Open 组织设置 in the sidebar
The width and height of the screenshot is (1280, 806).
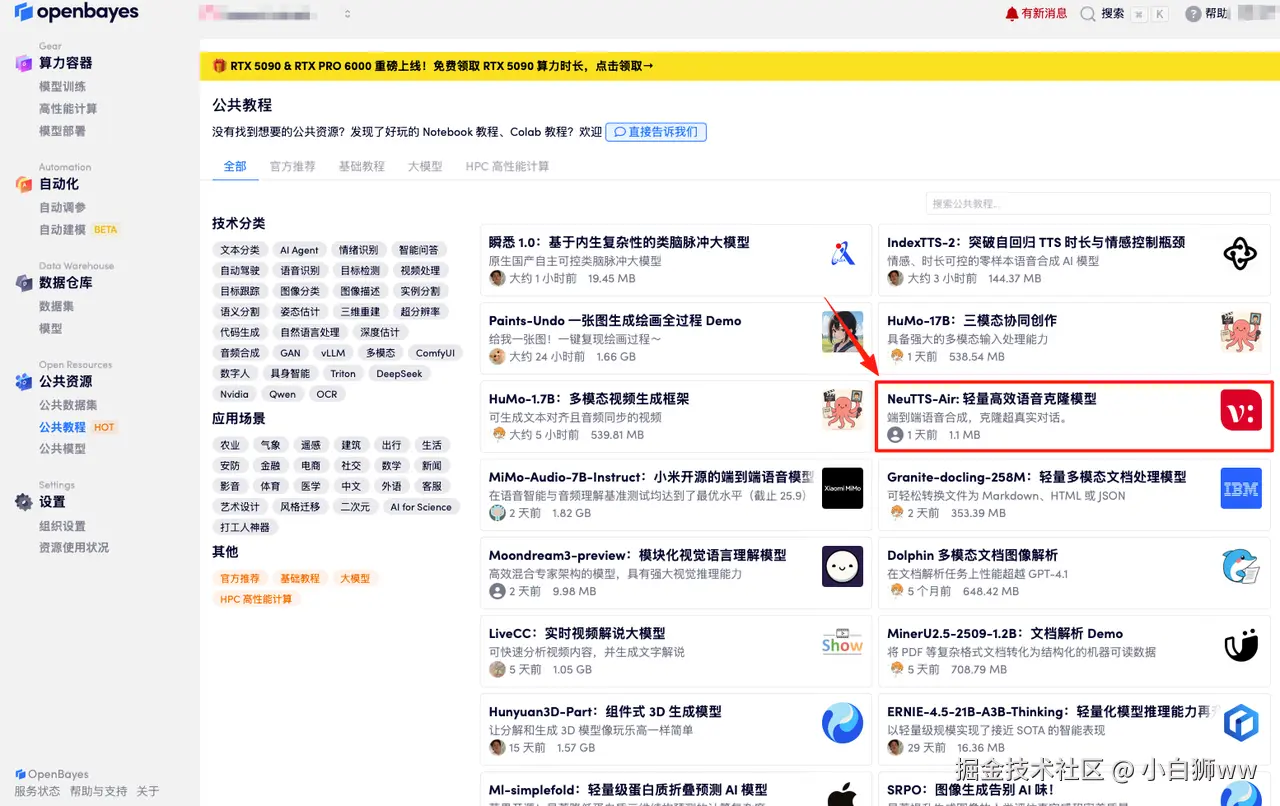(x=62, y=526)
